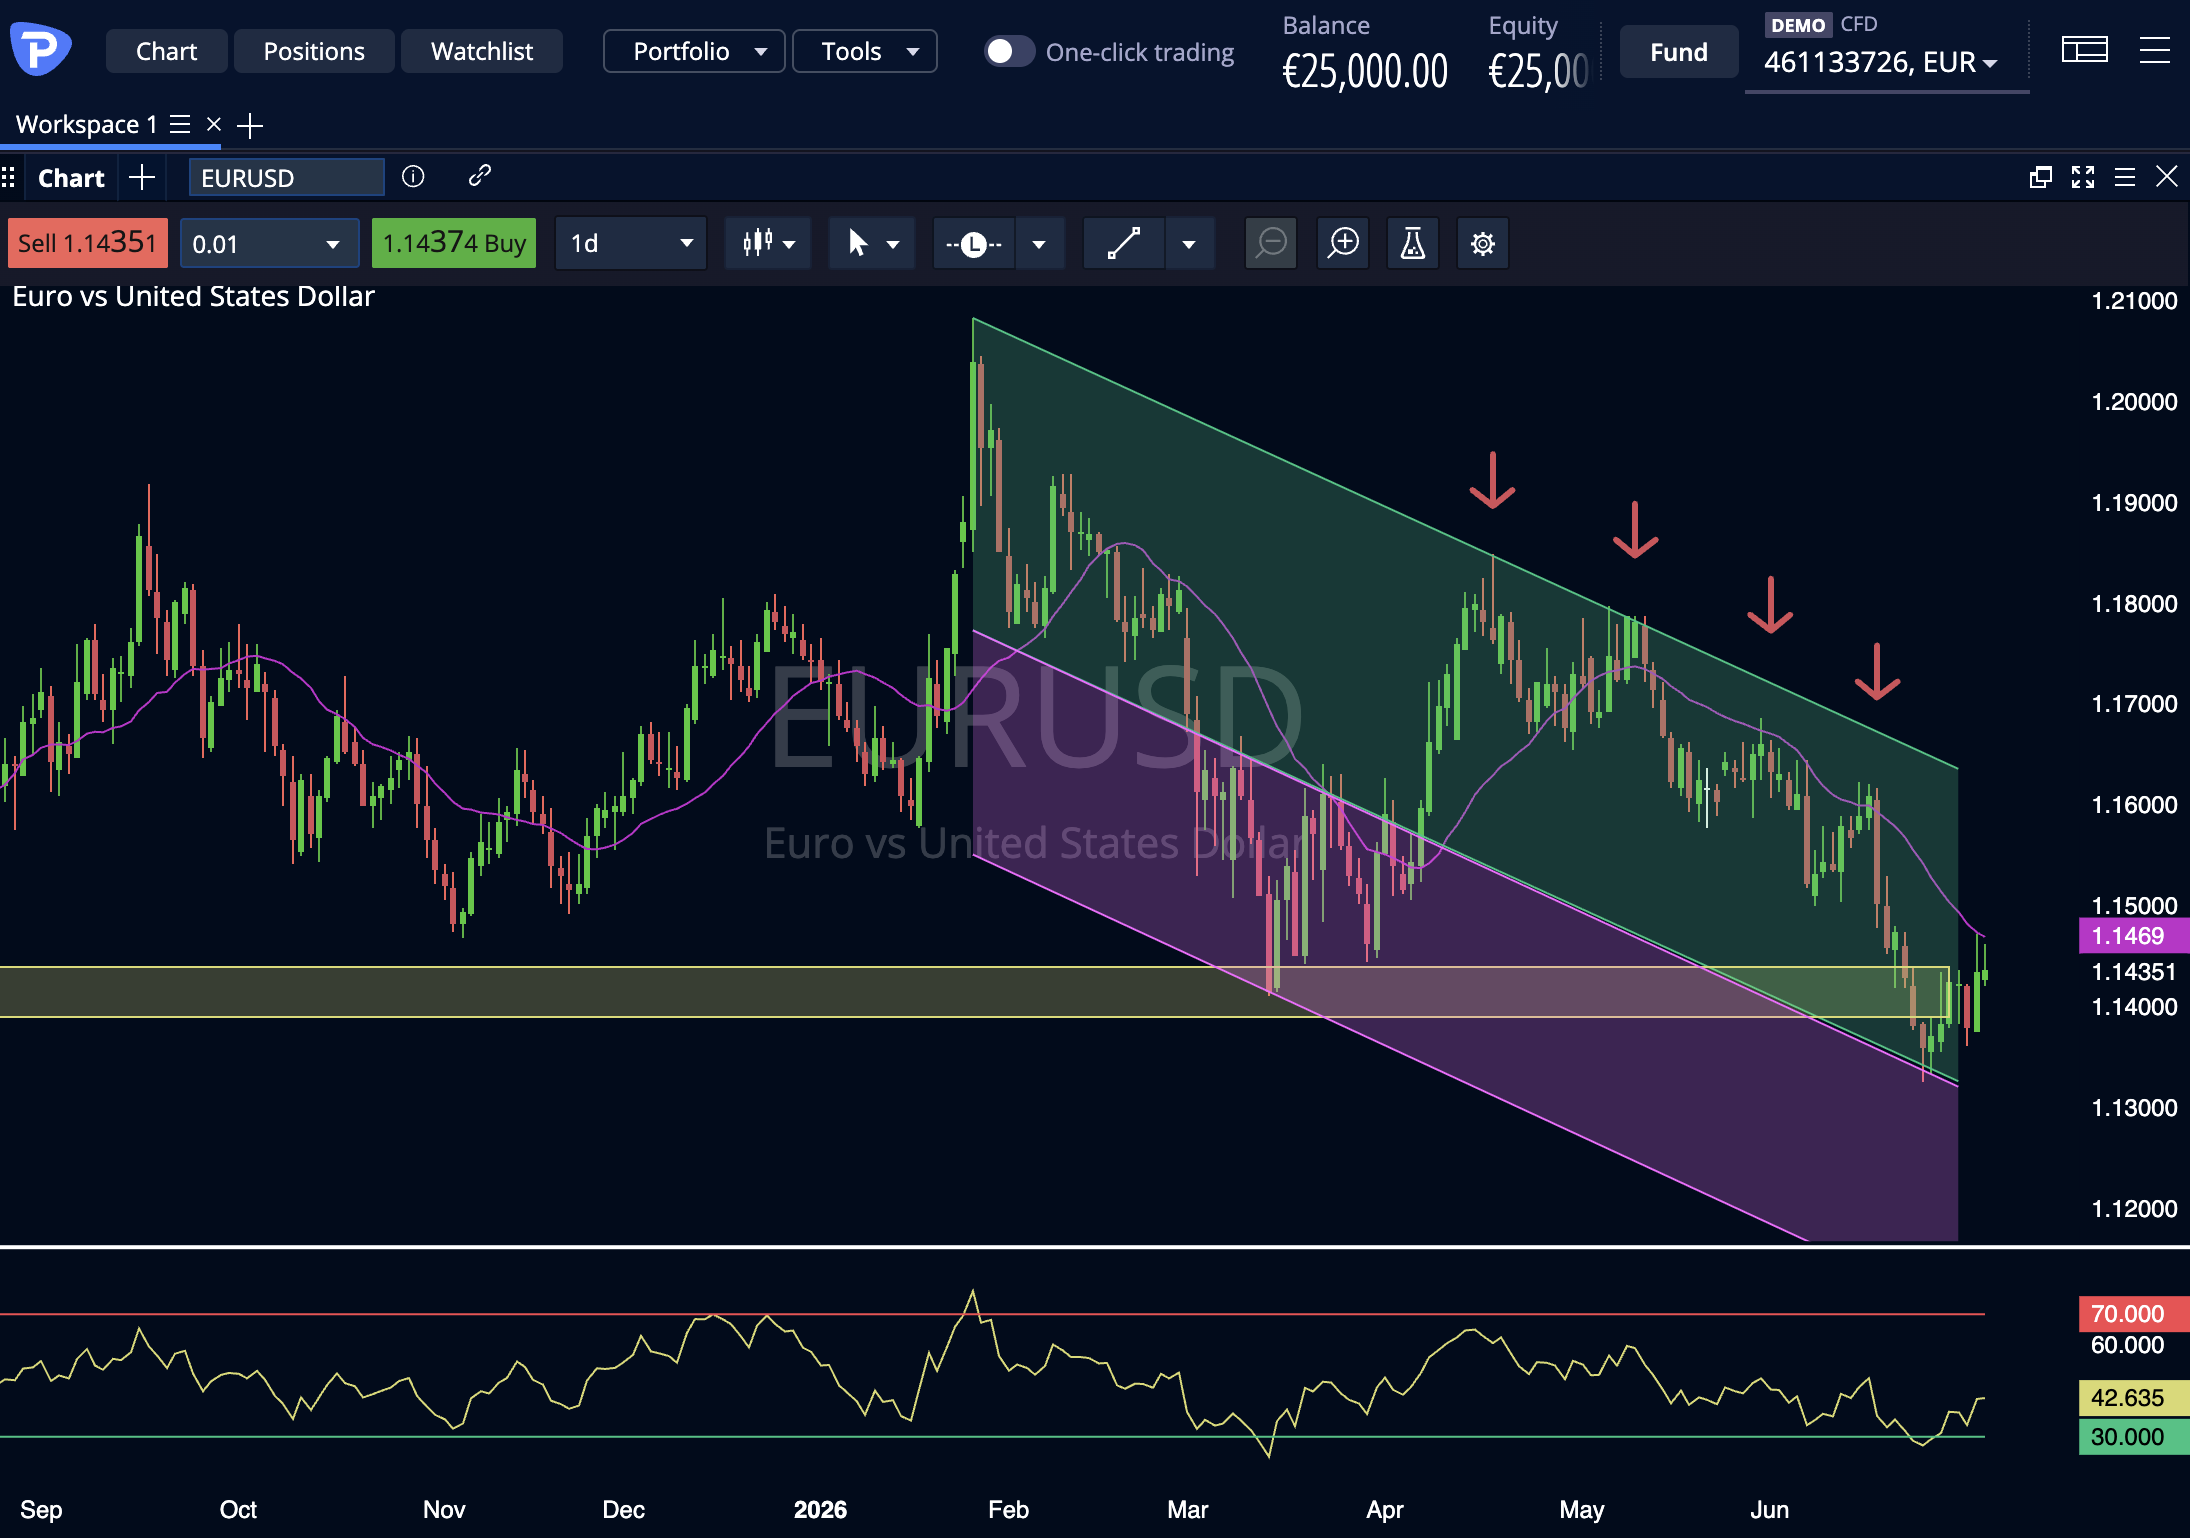Detach chart panel to new window
The width and height of the screenshot is (2190, 1538).
tap(2041, 177)
